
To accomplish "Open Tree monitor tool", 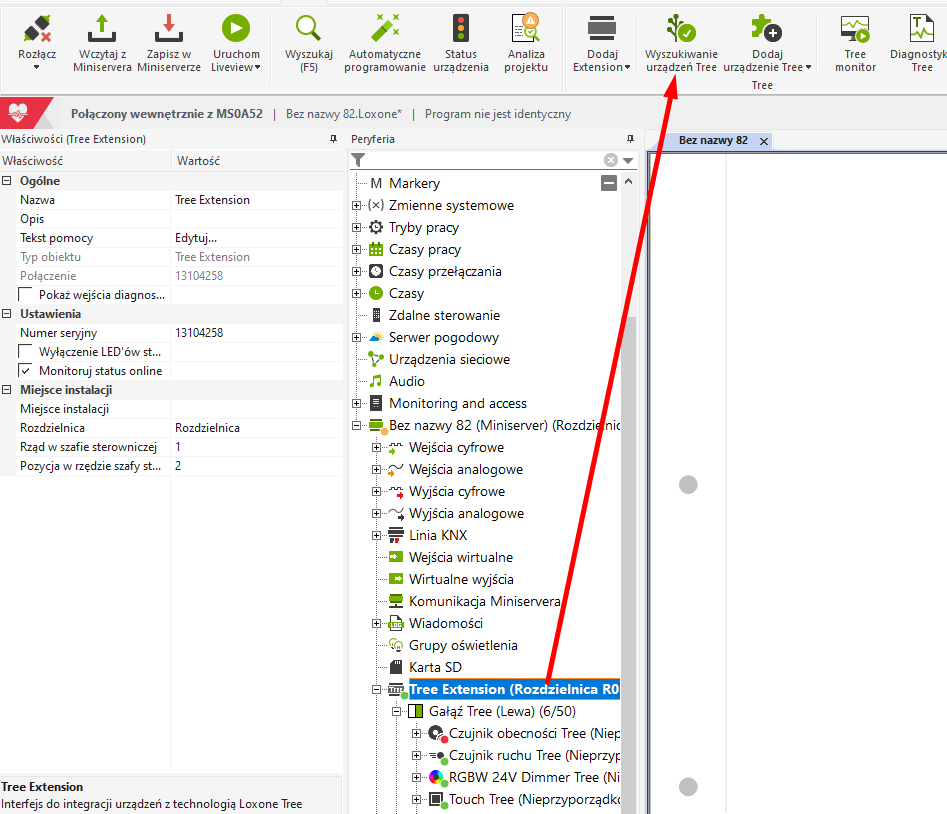I will (855, 28).
